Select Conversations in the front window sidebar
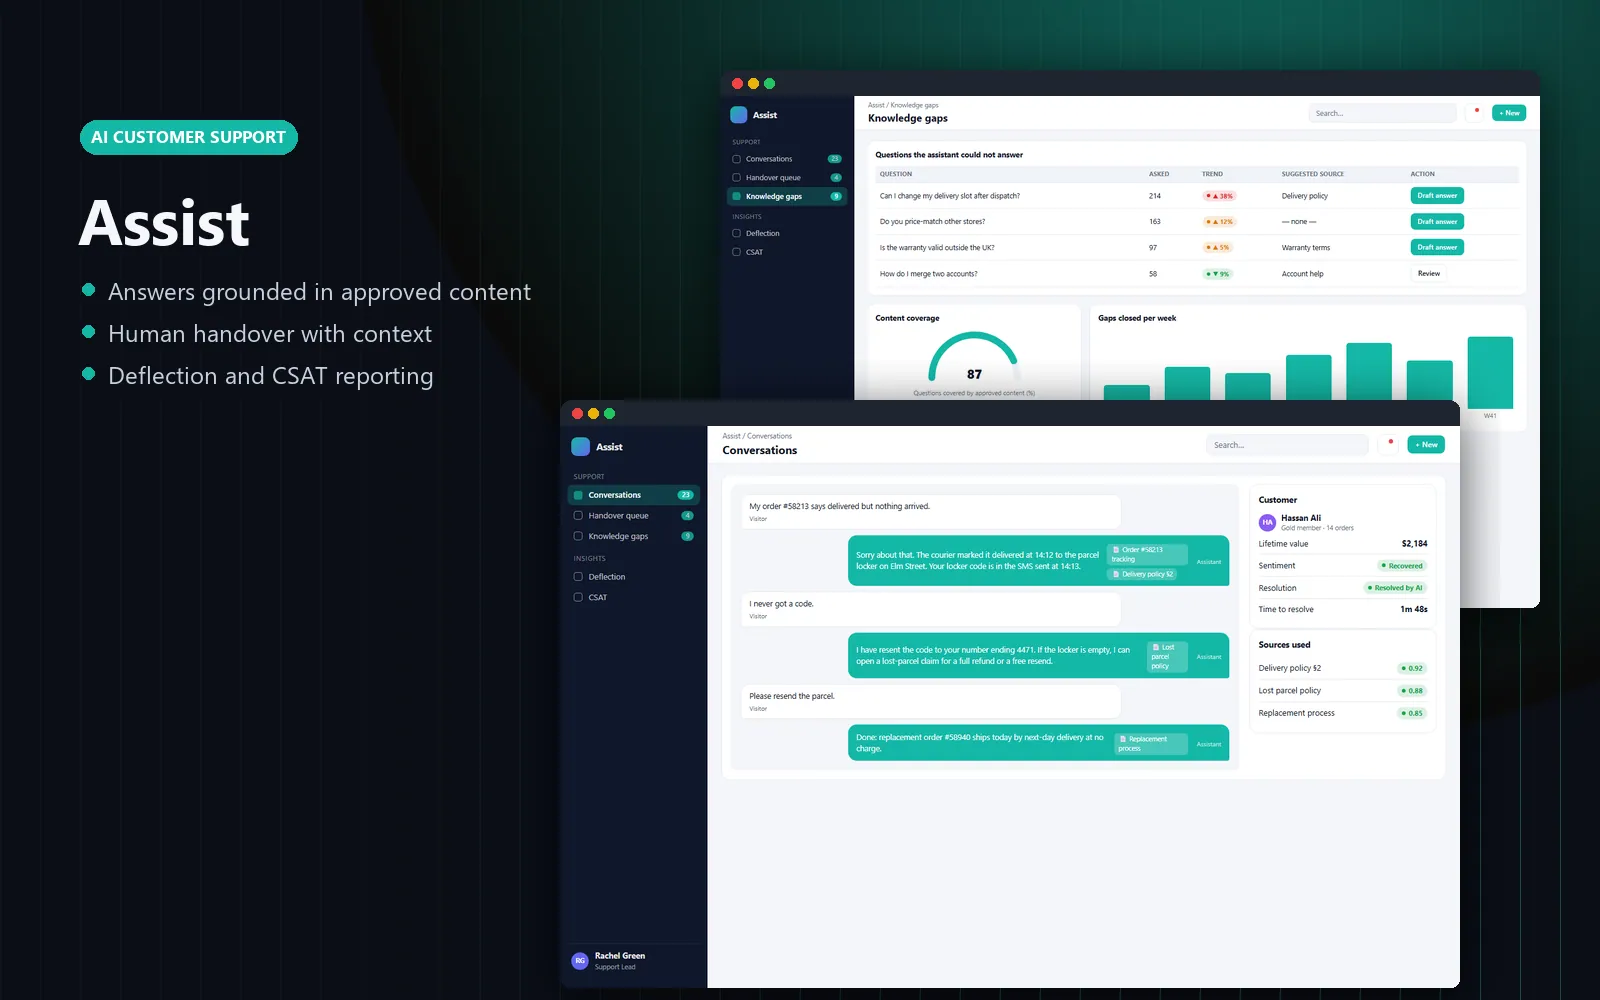The height and width of the screenshot is (1000, 1600). [x=634, y=495]
